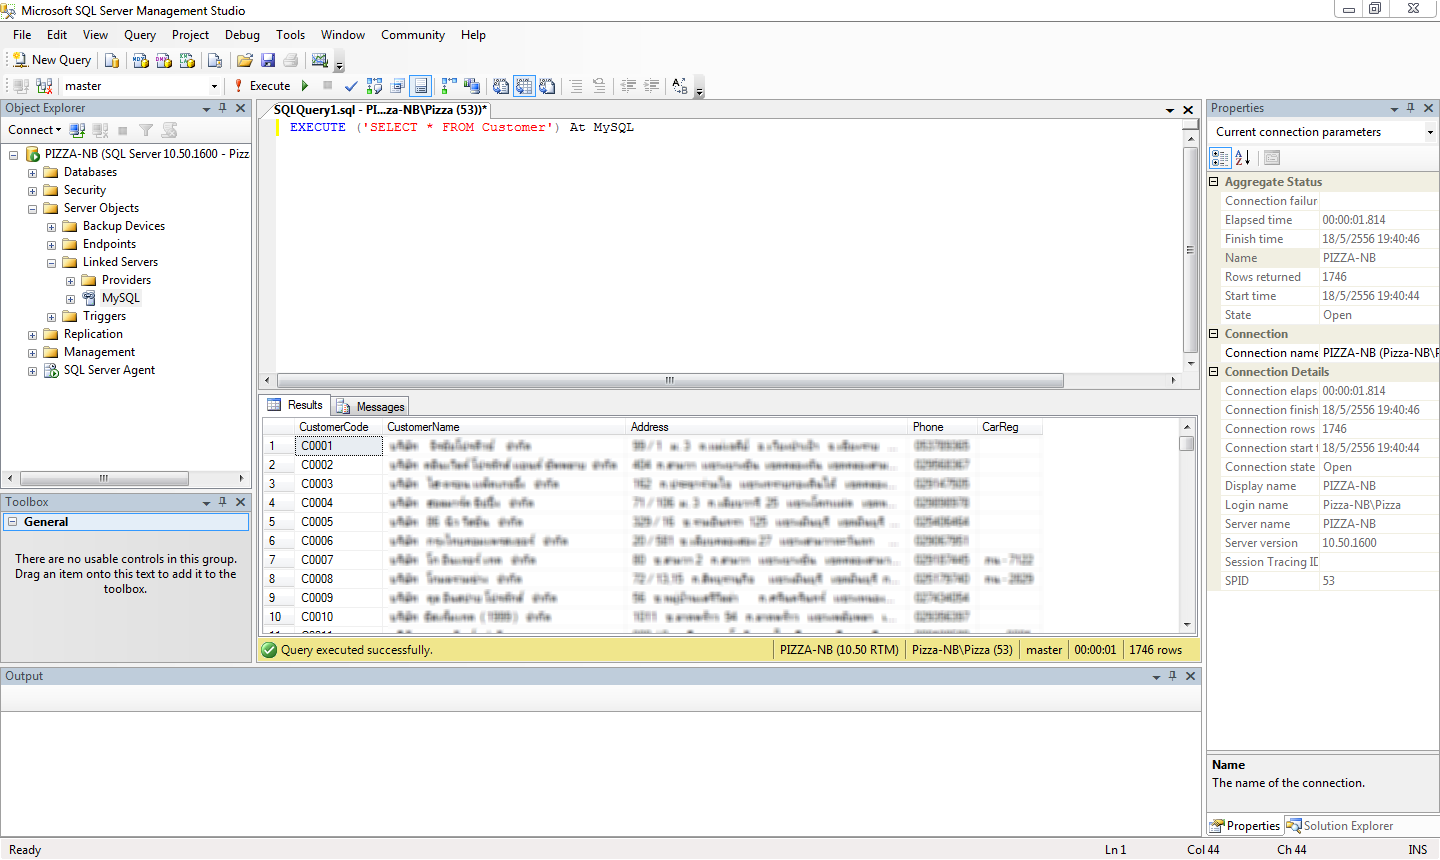Collapse the General group in Toolbox
Screen dimensions: 1440x860
[13, 522]
